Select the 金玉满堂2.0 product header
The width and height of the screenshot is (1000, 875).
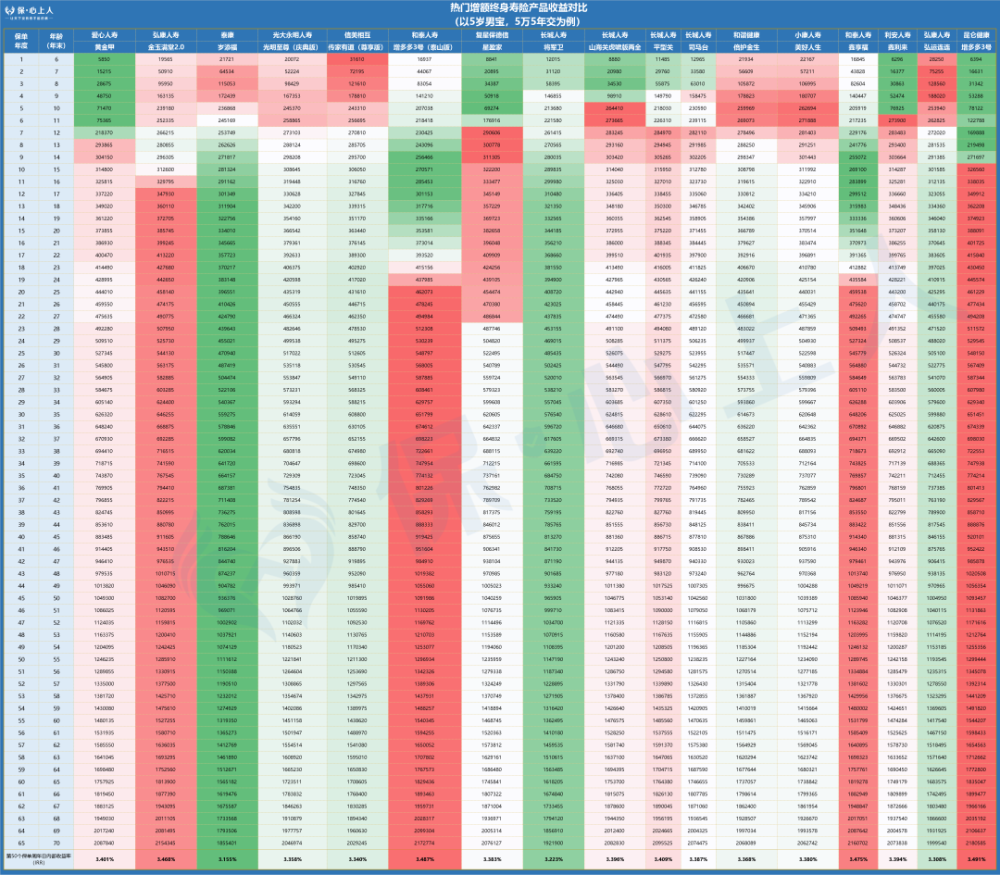[x=166, y=47]
